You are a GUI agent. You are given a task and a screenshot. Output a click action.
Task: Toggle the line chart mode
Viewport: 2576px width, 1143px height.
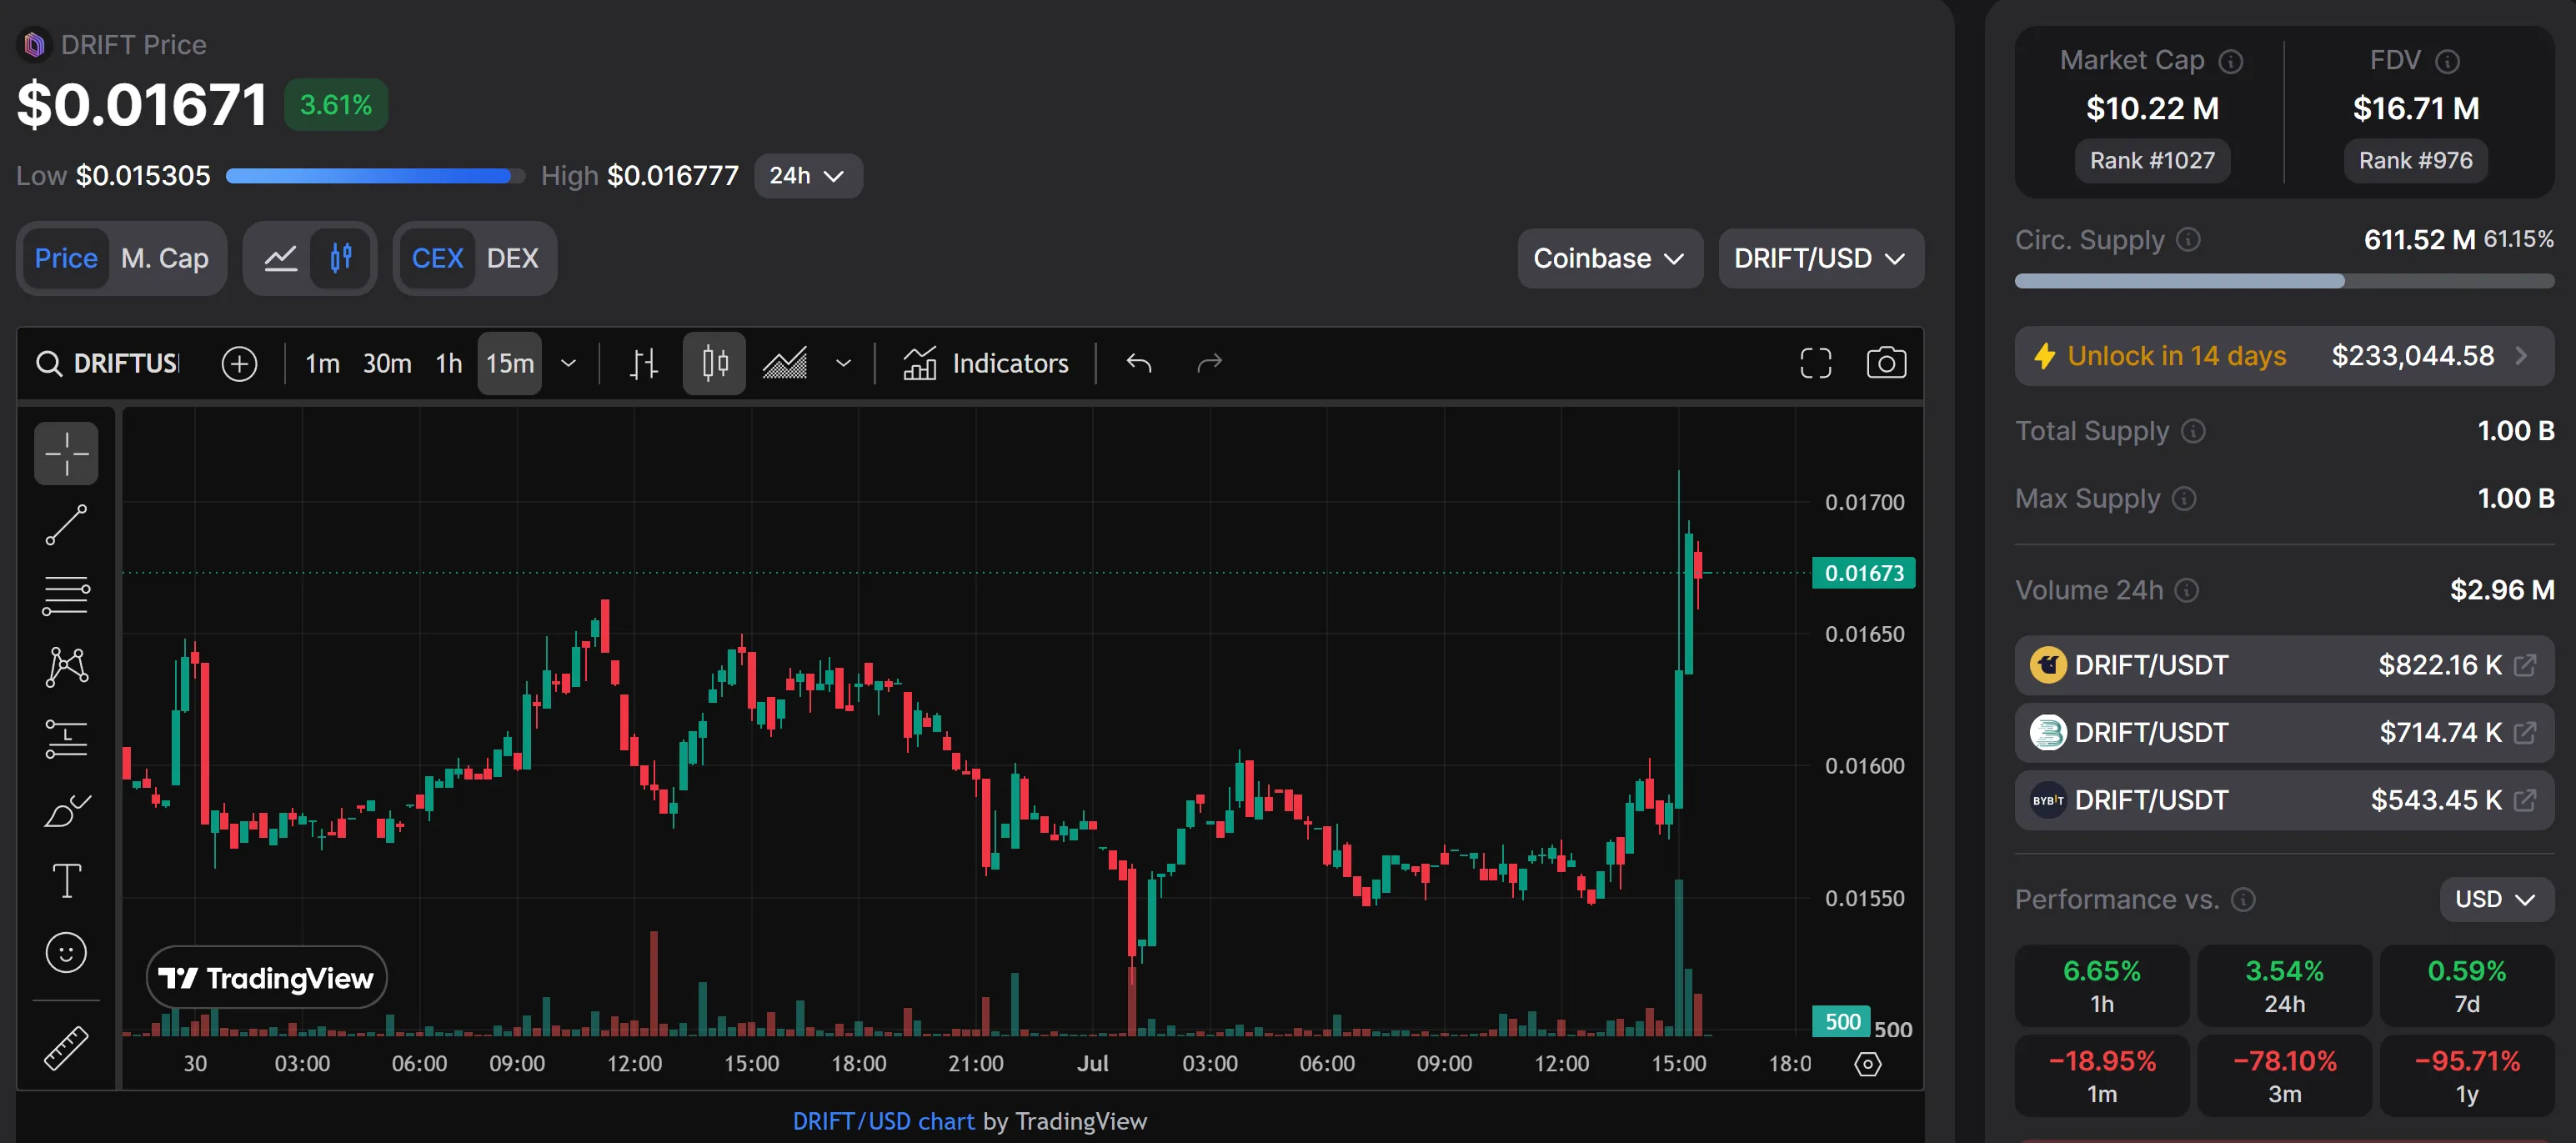coord(280,258)
